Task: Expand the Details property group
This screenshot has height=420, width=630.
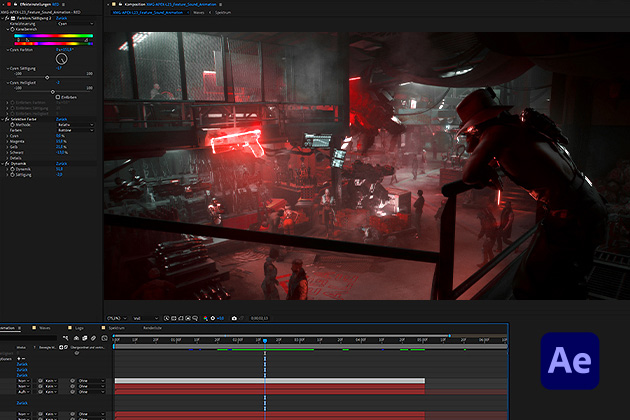Action: pyautogui.click(x=7, y=158)
